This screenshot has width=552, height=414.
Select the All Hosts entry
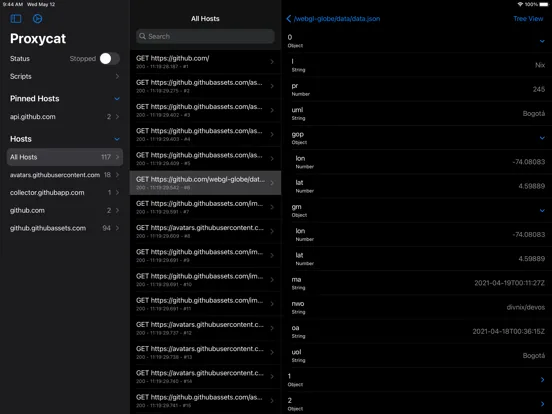point(65,157)
